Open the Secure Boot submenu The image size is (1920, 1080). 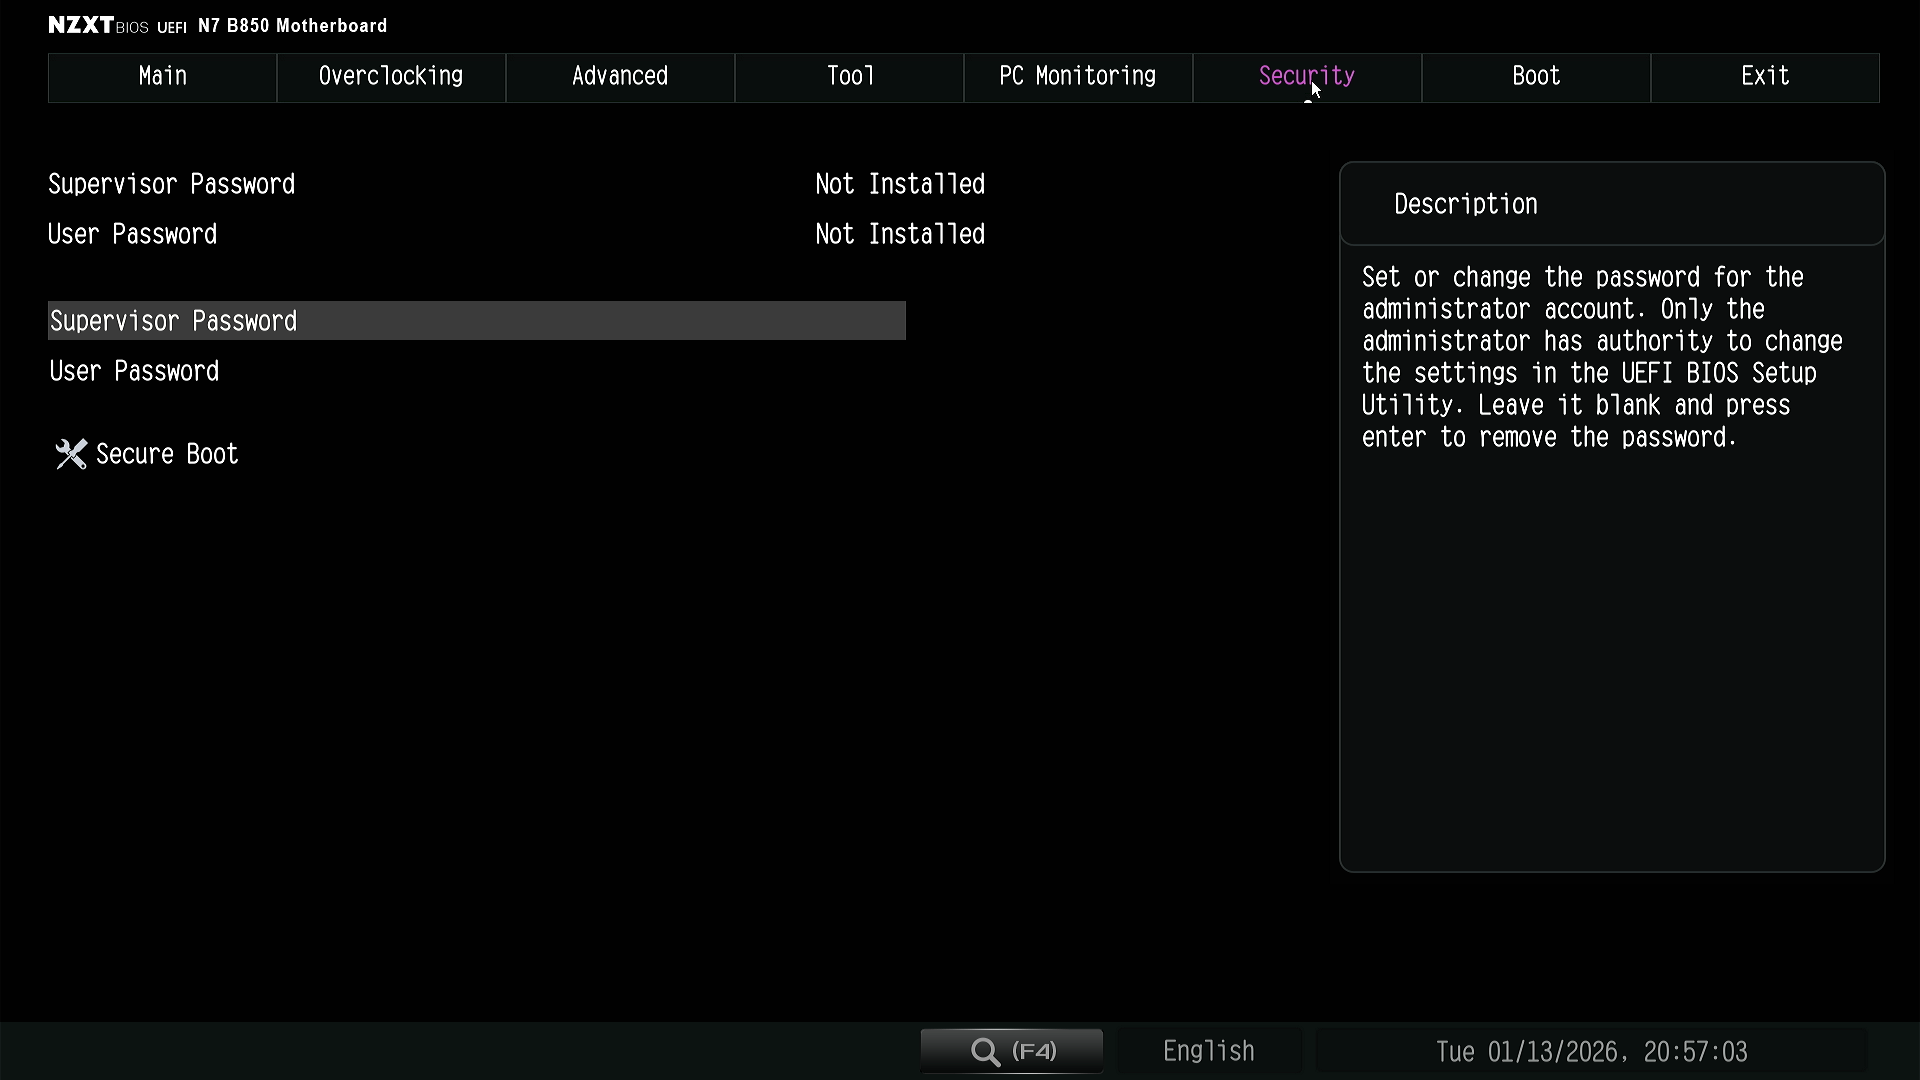point(167,454)
